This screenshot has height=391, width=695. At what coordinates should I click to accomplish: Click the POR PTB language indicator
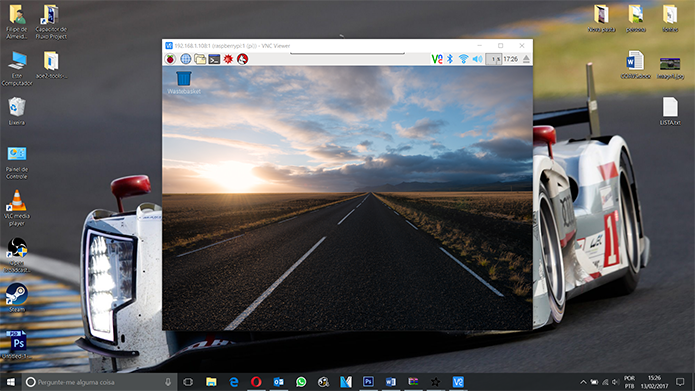[x=629, y=382]
